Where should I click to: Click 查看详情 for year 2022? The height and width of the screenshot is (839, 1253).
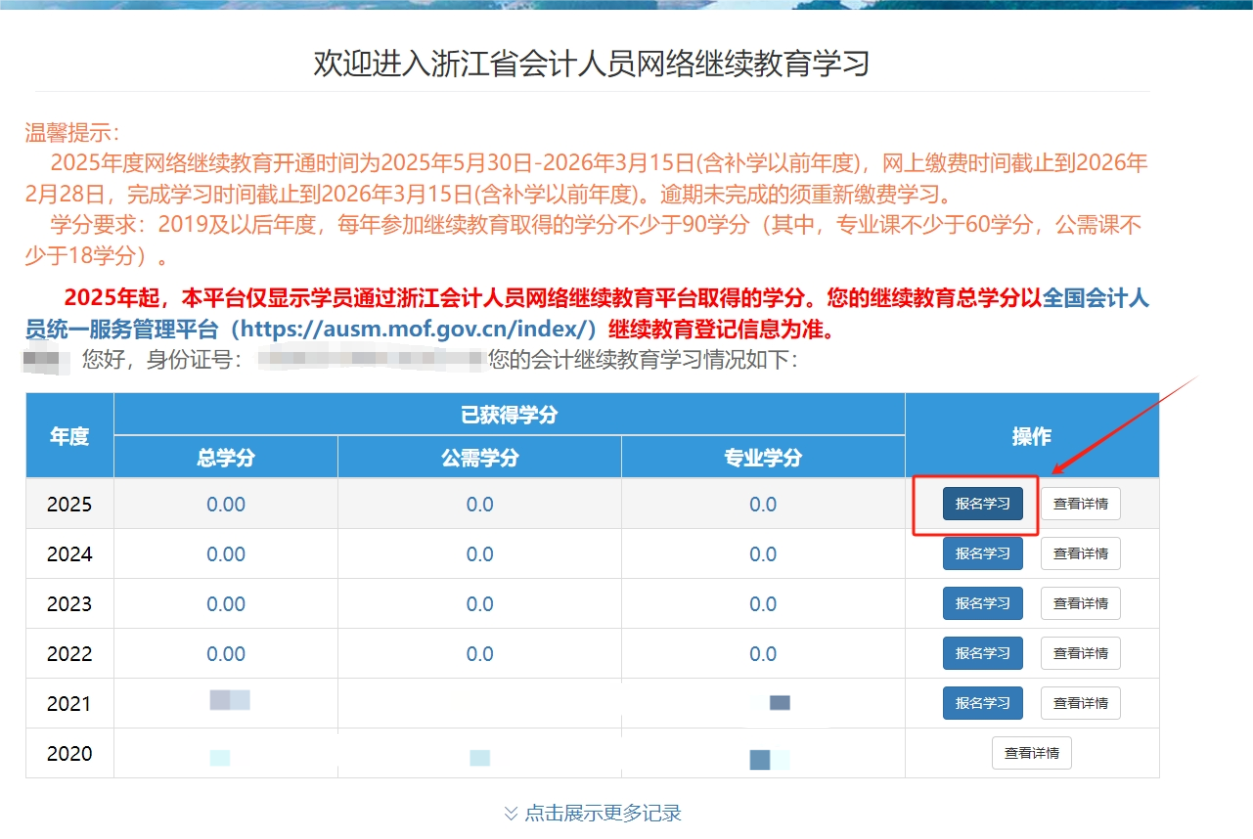[1080, 653]
